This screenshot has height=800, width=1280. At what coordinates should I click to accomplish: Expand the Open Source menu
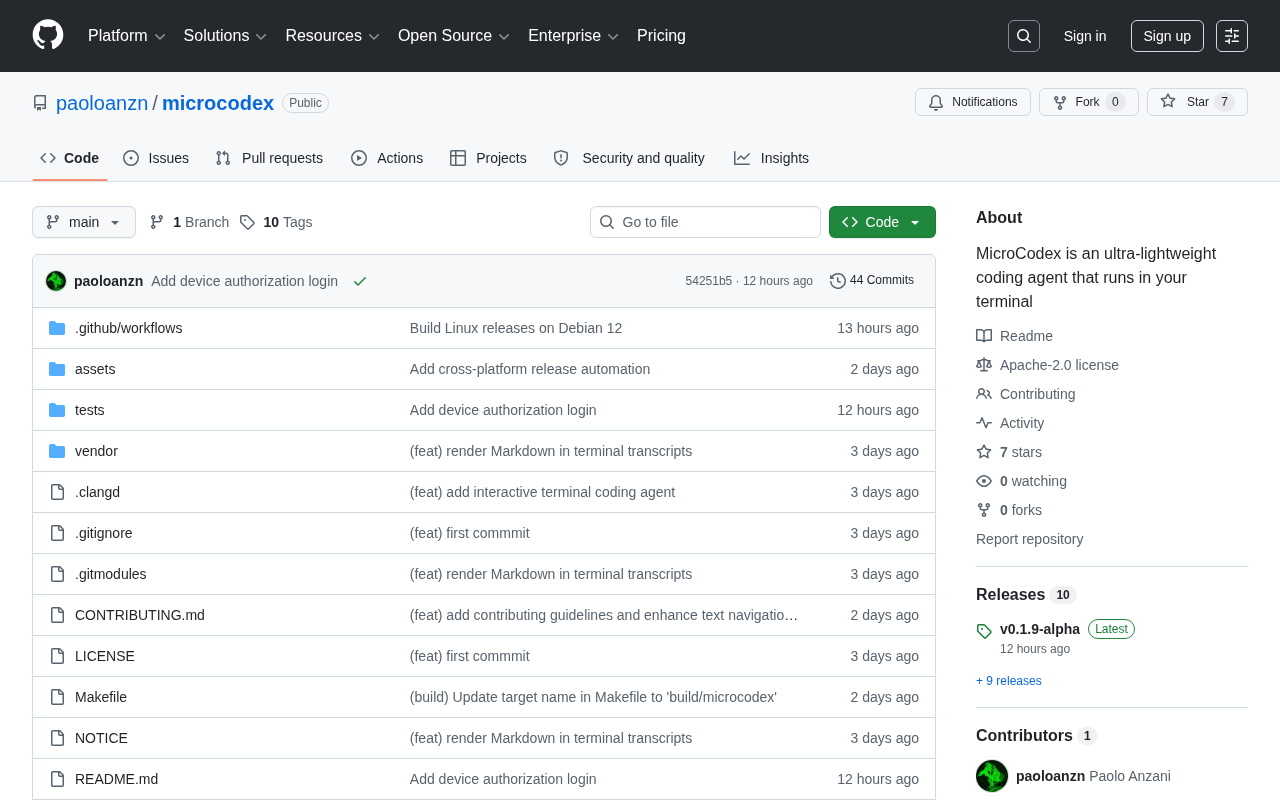pos(454,36)
